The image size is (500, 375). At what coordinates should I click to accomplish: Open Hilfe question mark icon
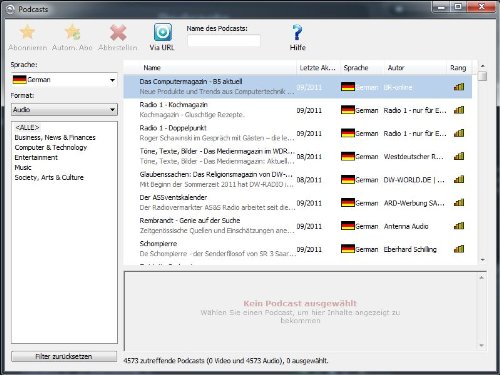point(297,32)
